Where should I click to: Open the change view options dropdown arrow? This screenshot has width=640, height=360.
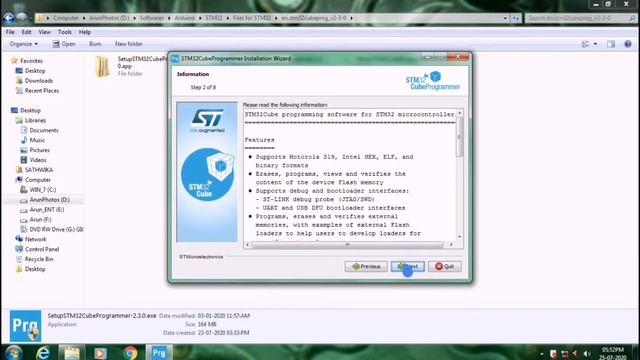click(595, 44)
